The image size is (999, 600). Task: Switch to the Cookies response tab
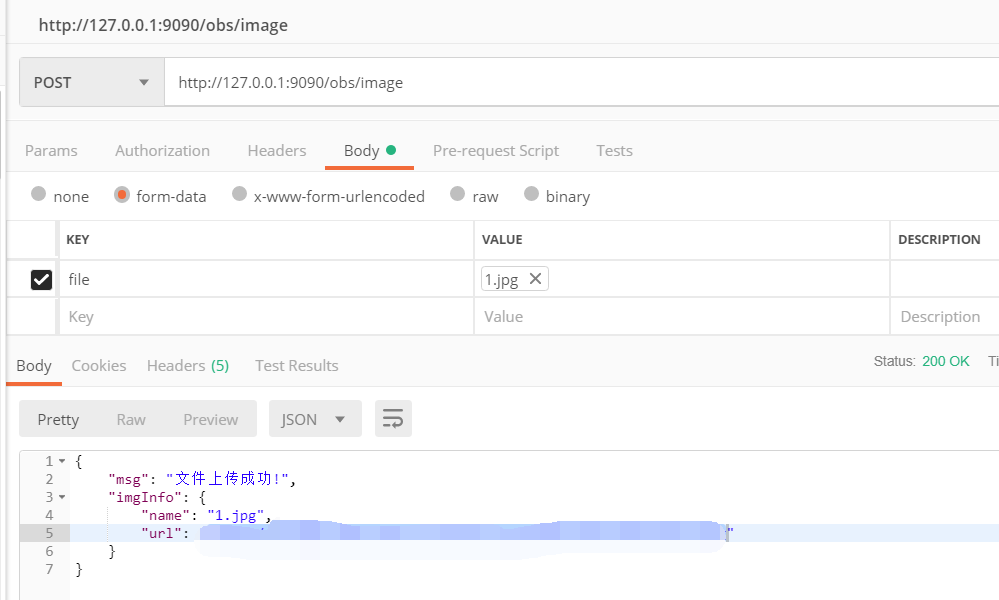(98, 365)
